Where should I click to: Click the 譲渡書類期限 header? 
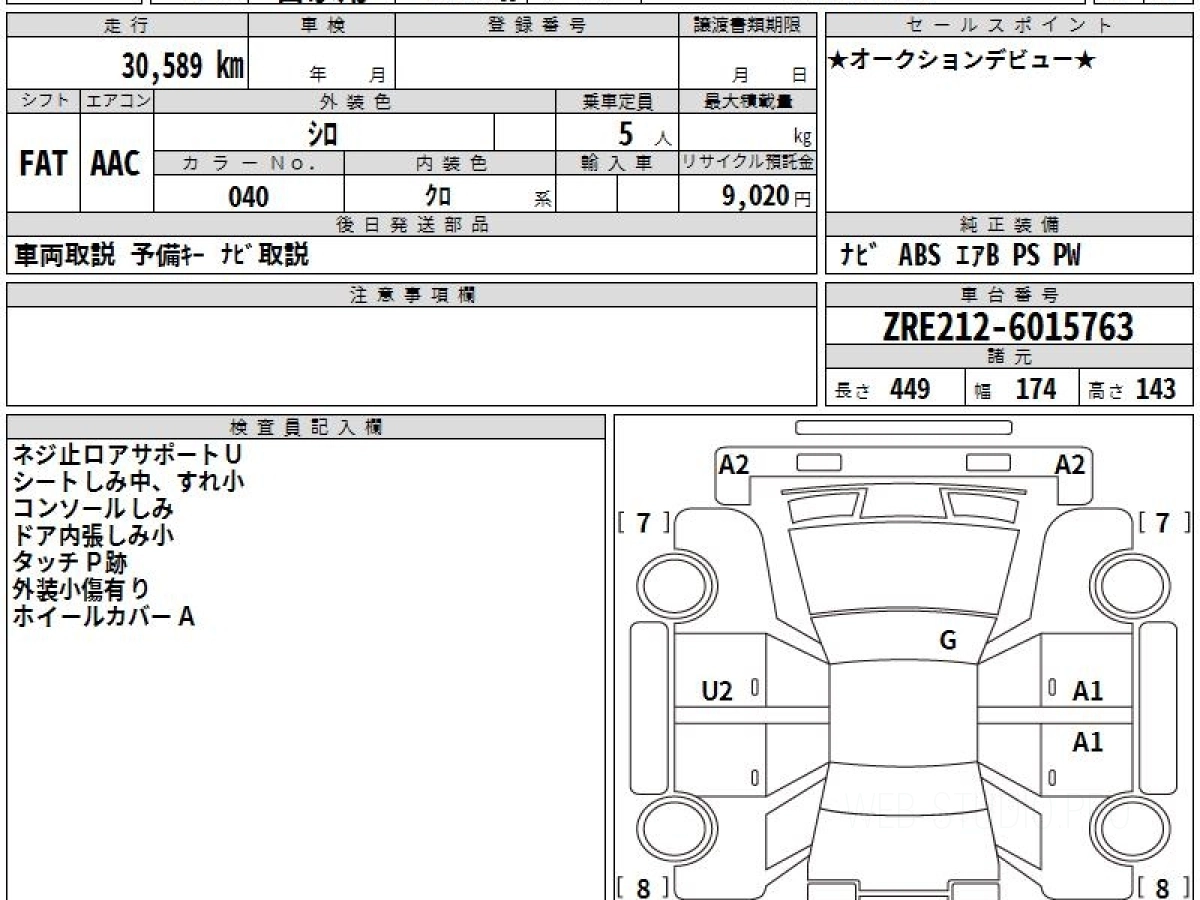747,26
